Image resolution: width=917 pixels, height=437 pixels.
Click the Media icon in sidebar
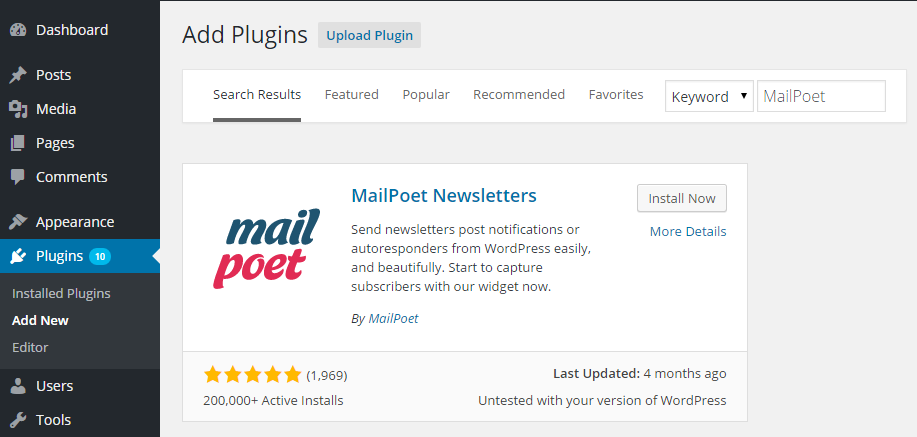[18, 109]
